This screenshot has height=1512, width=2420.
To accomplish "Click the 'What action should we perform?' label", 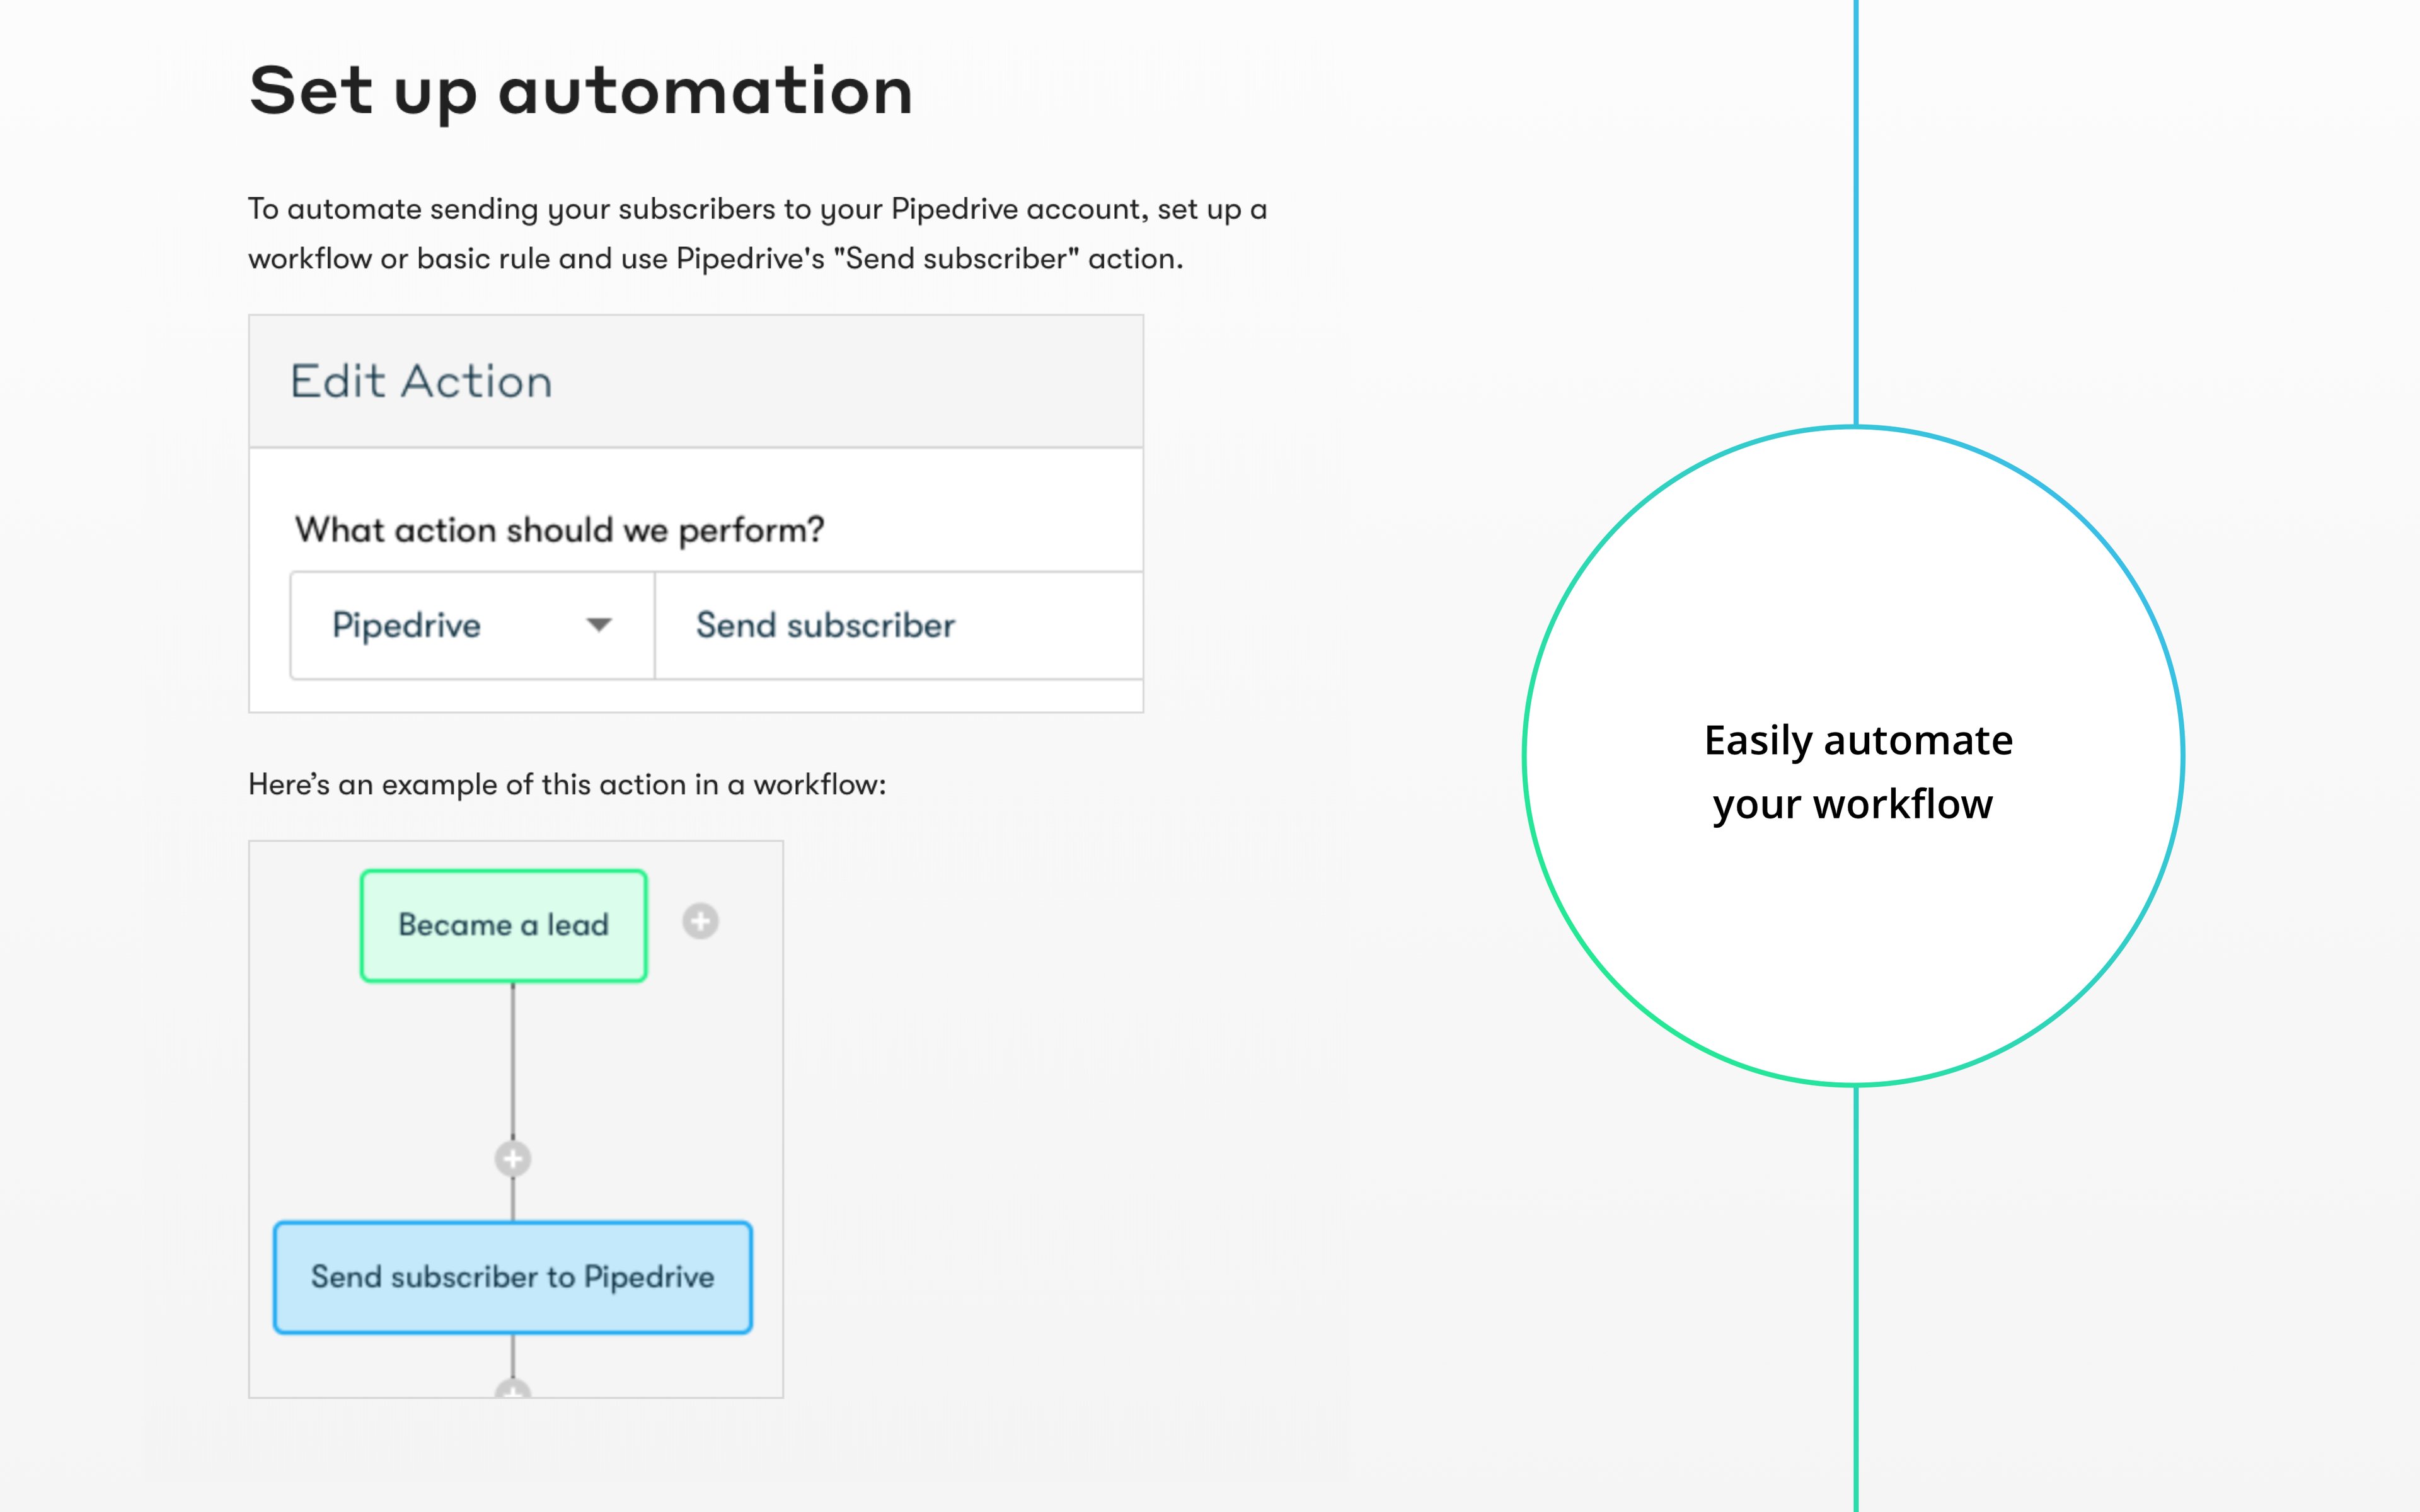I will [560, 530].
